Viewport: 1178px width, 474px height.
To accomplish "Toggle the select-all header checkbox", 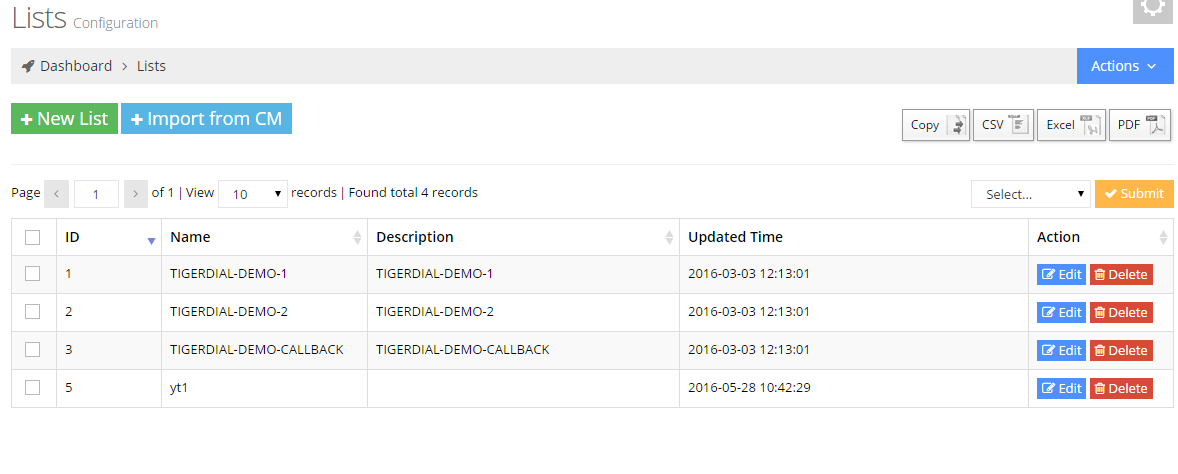I will pyautogui.click(x=33, y=237).
